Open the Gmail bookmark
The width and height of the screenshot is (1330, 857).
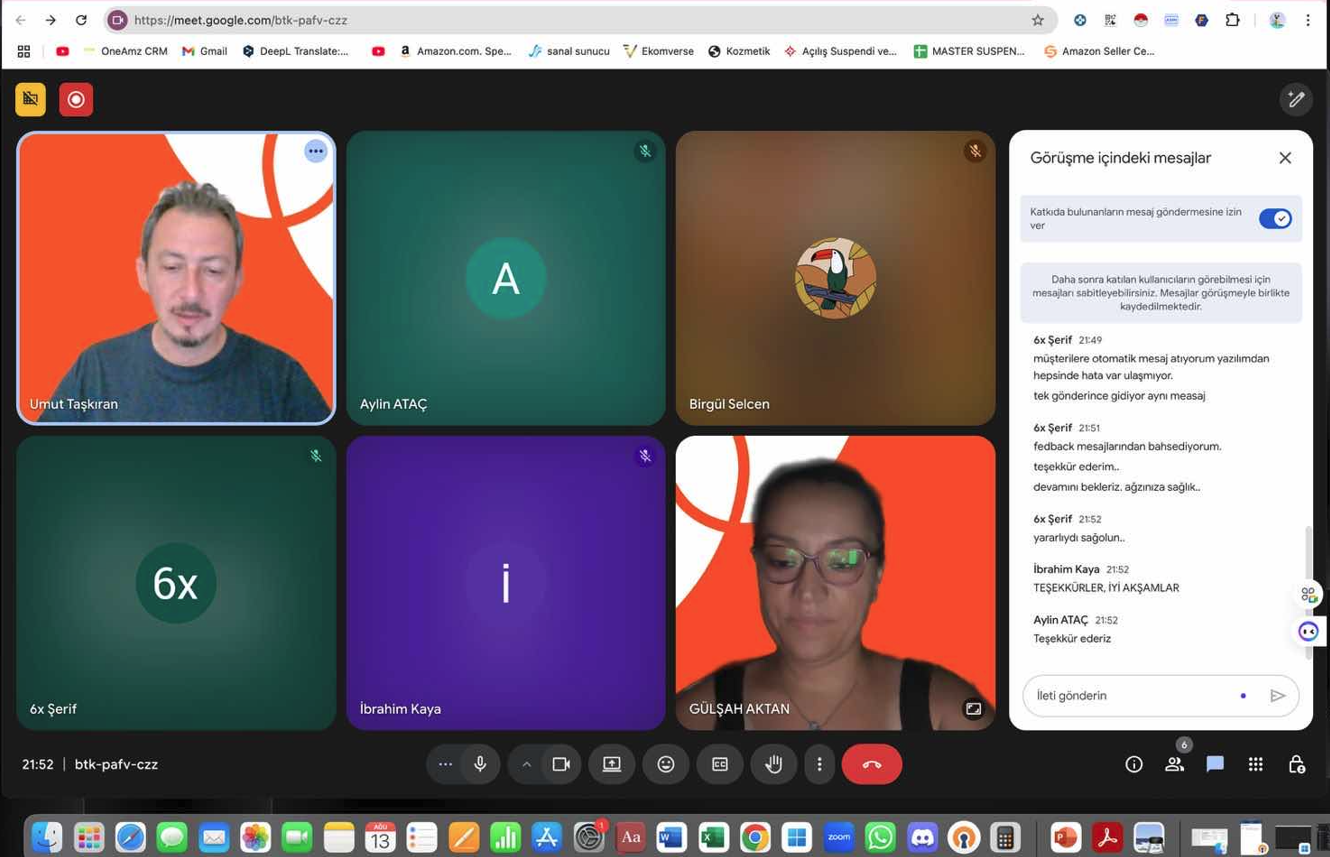pyautogui.click(x=204, y=51)
